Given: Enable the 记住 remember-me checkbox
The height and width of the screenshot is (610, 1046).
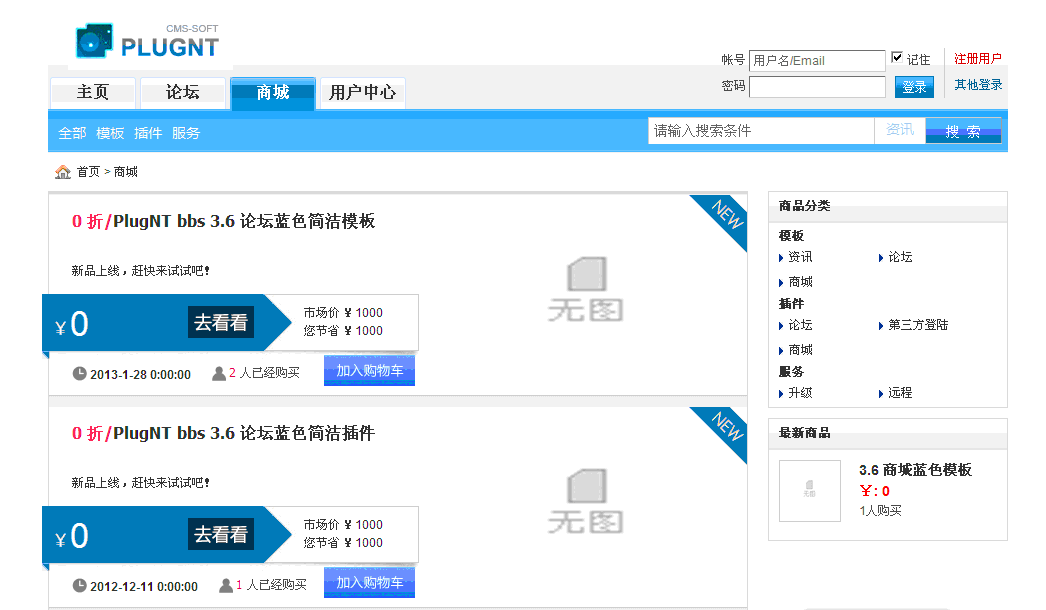Looking at the screenshot, I should 897,57.
